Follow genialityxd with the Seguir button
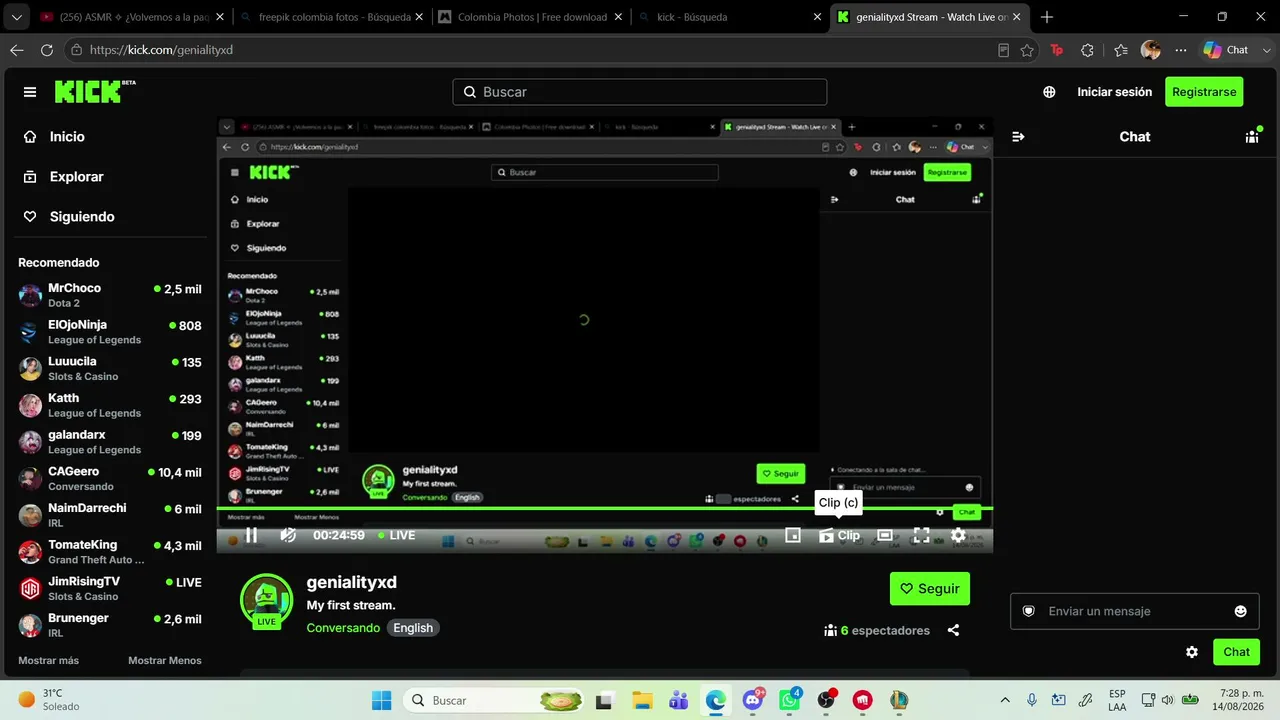This screenshot has width=1280, height=720. [x=930, y=589]
